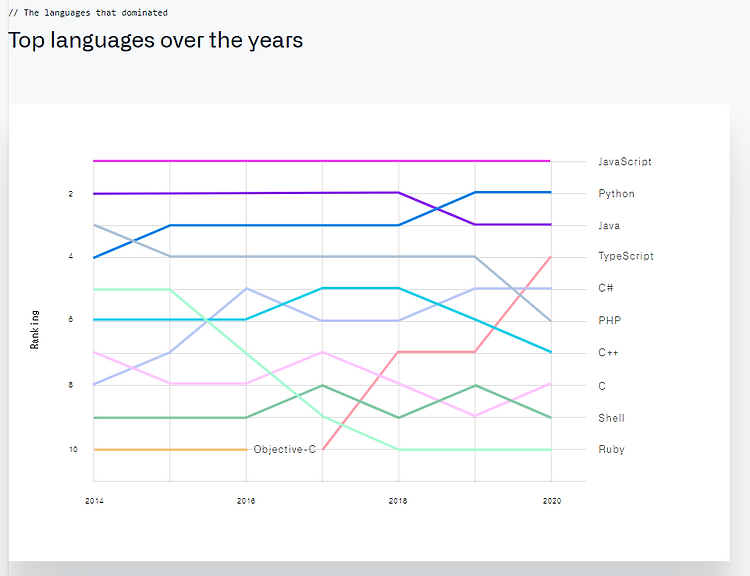Viewport: 750px width, 576px height.
Task: Select the C# language label
Action: pyautogui.click(x=606, y=288)
